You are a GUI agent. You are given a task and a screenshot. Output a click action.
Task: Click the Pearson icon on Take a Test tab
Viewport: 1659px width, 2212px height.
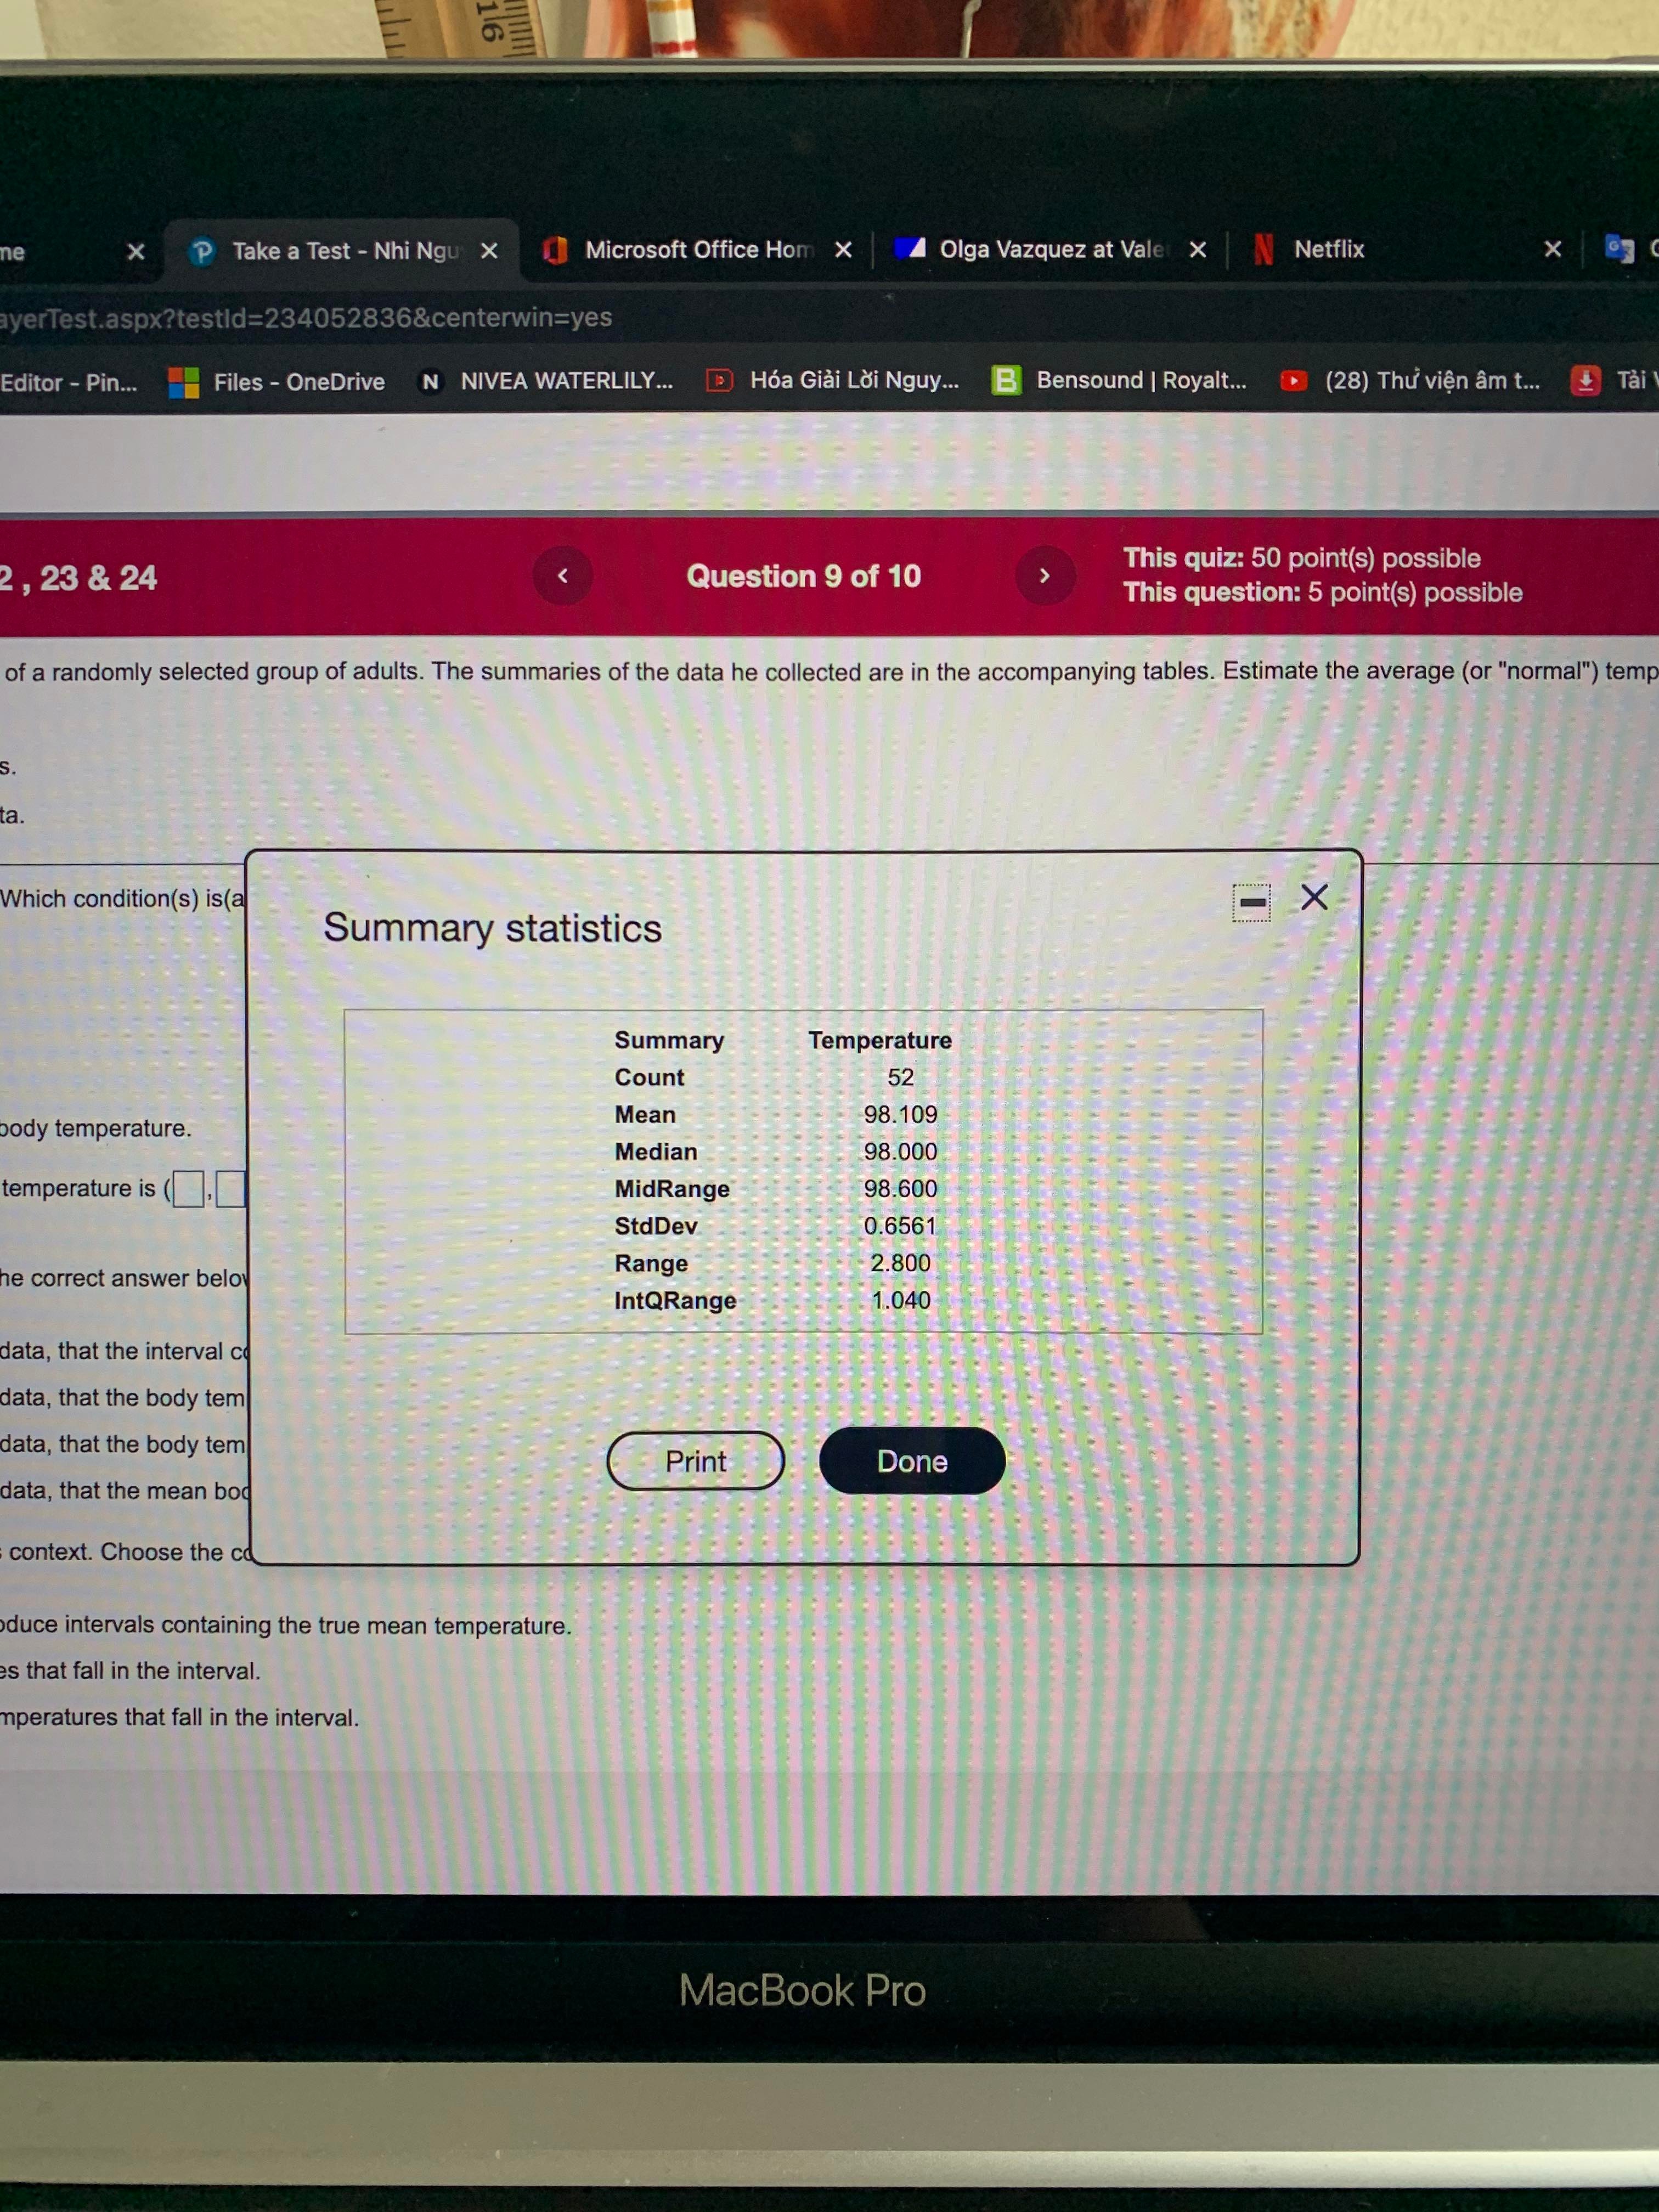coord(203,250)
